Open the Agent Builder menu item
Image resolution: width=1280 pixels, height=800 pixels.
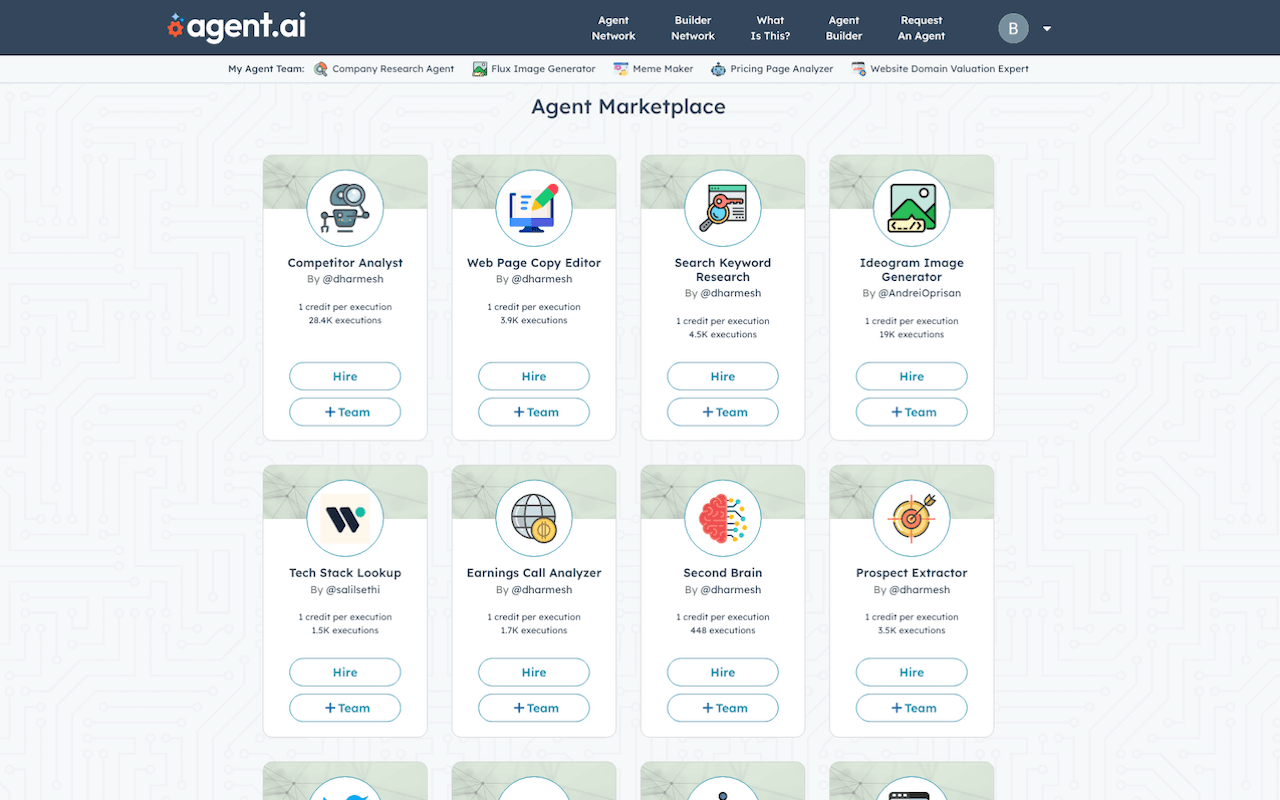coord(843,28)
